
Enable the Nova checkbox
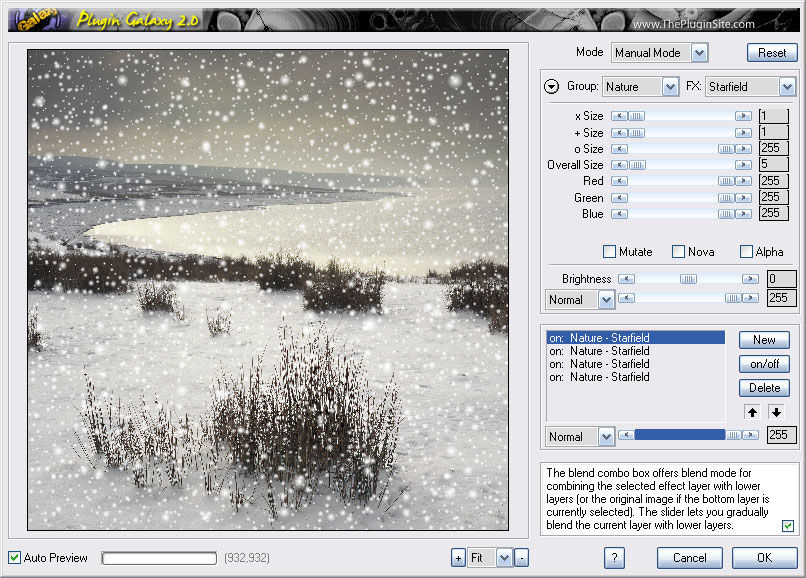(x=678, y=251)
